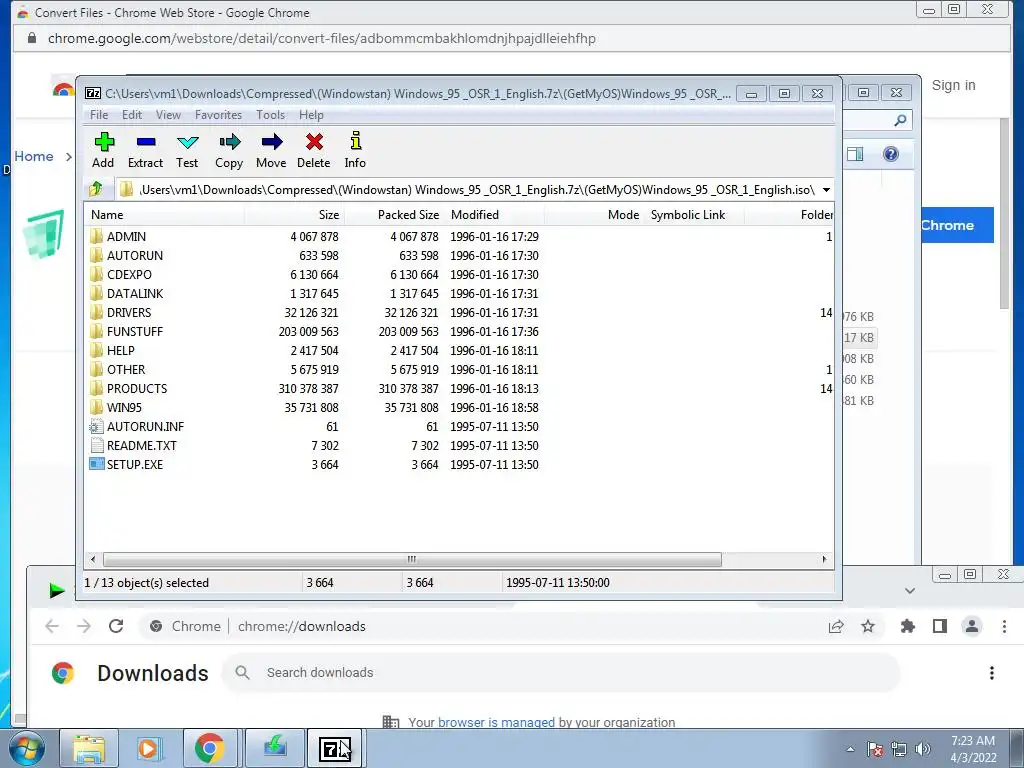This screenshot has height=768, width=1024.
Task: Sort by the Packed Size column header
Action: click(394, 215)
